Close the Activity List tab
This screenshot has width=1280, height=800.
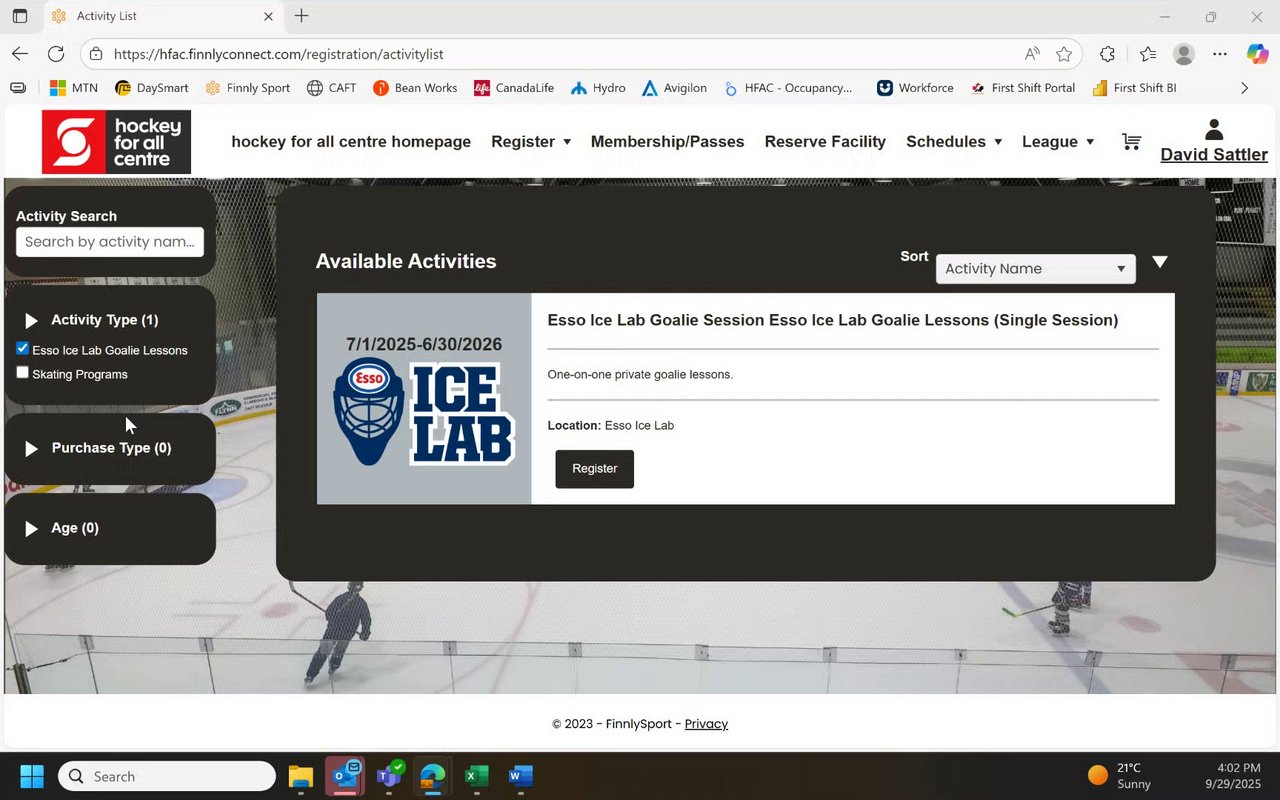coord(268,16)
